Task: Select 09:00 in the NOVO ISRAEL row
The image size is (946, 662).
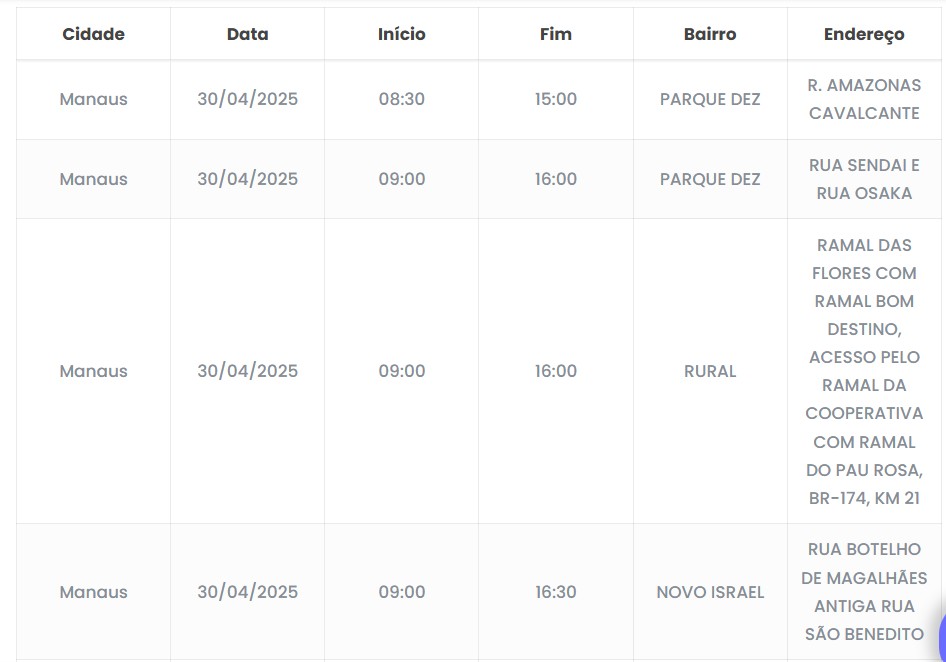Action: pyautogui.click(x=401, y=592)
